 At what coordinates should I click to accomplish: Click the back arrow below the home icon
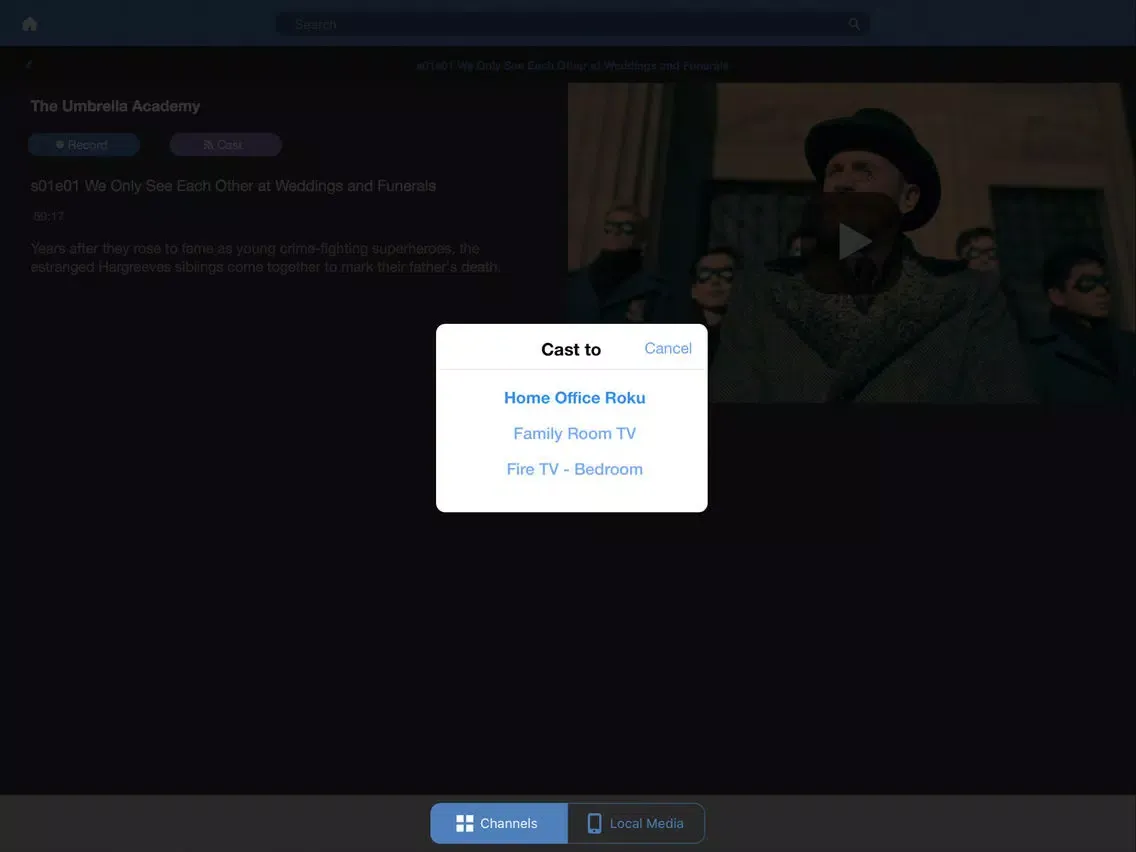point(29,64)
